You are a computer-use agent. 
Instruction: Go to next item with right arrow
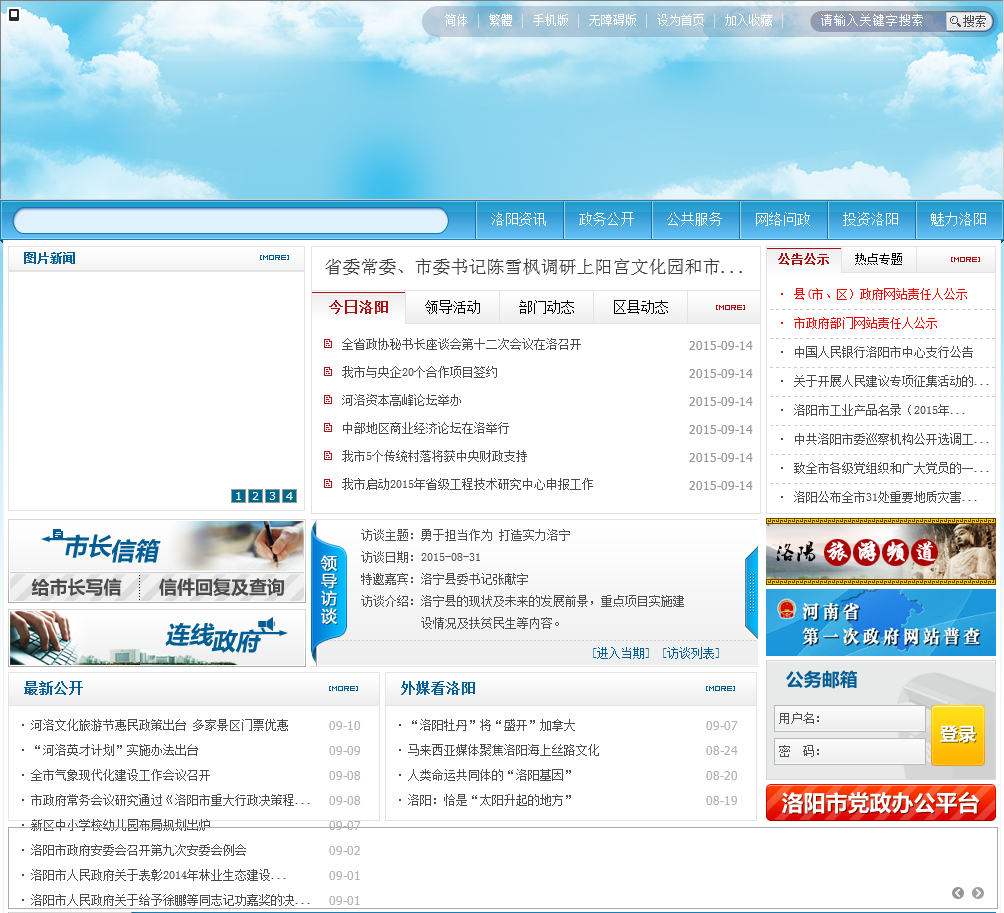pyautogui.click(x=978, y=893)
